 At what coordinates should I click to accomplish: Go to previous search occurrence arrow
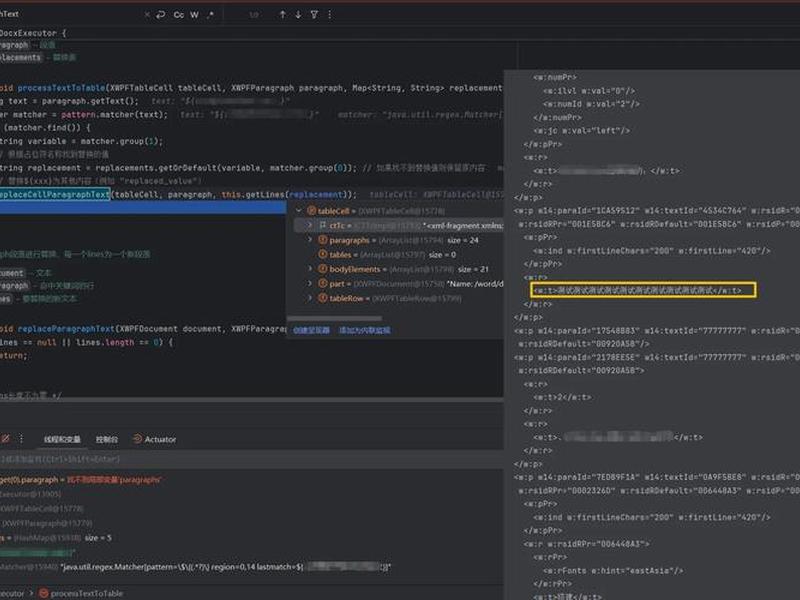(282, 15)
